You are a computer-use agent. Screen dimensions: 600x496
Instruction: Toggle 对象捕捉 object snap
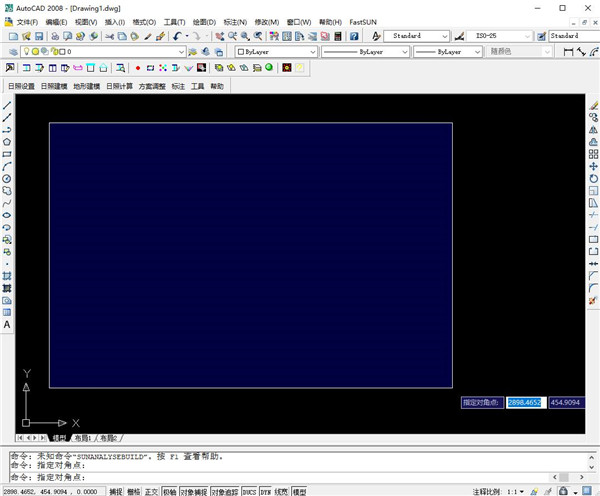[x=194, y=491]
